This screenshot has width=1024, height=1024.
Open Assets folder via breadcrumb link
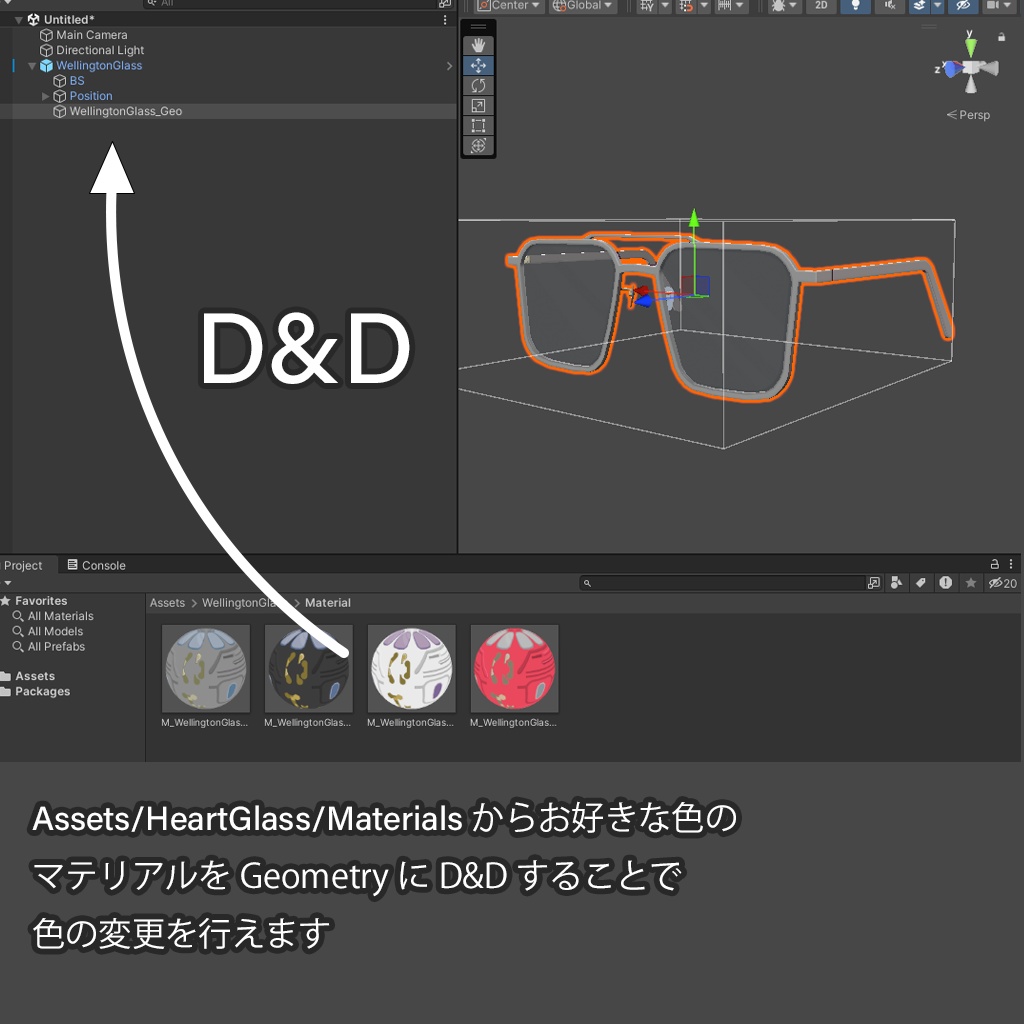point(167,603)
